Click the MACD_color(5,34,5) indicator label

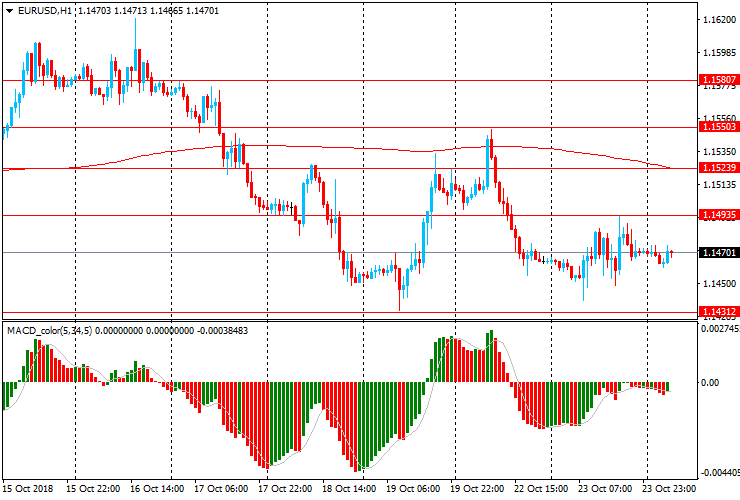(x=49, y=330)
